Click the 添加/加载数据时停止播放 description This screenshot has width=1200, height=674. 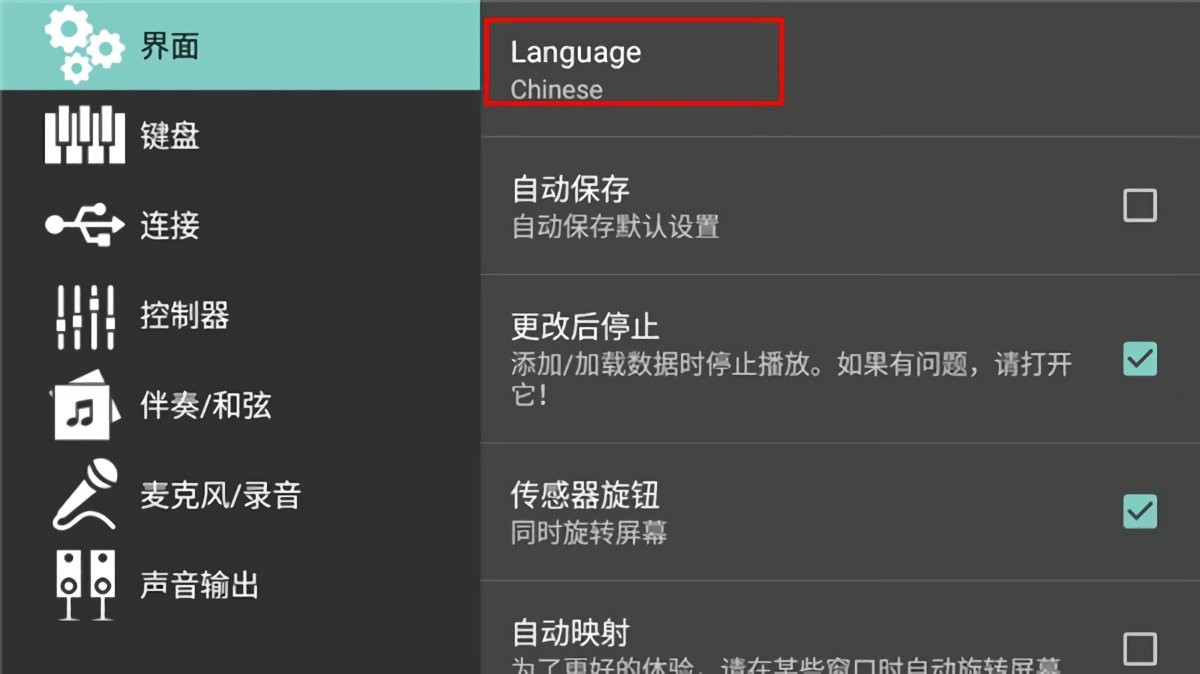(x=791, y=378)
